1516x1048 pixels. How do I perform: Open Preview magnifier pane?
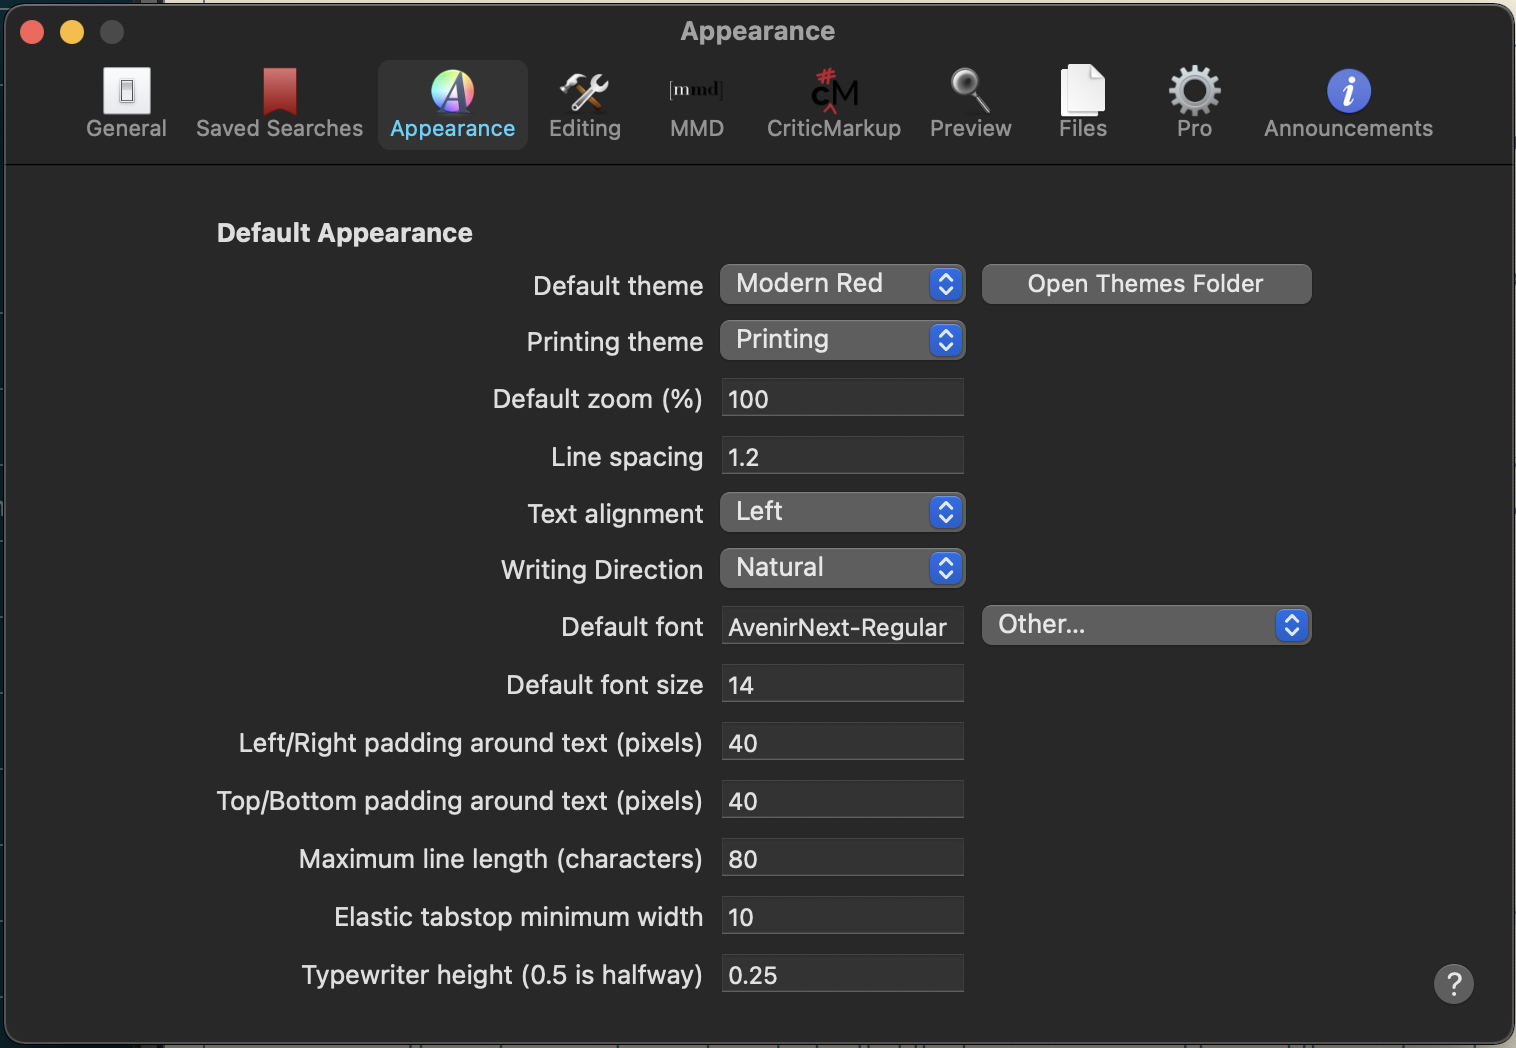[x=970, y=104]
